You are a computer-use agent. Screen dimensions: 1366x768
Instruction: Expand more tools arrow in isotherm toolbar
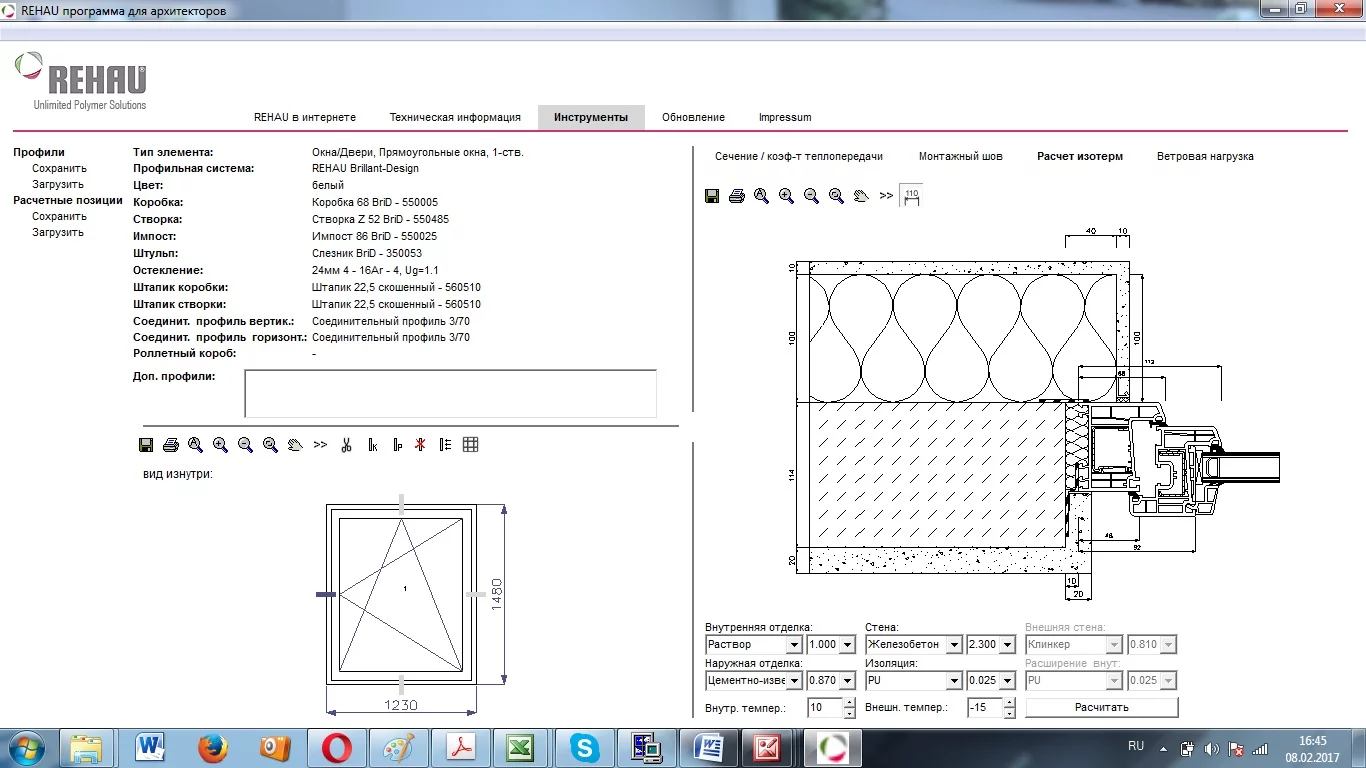(x=886, y=196)
